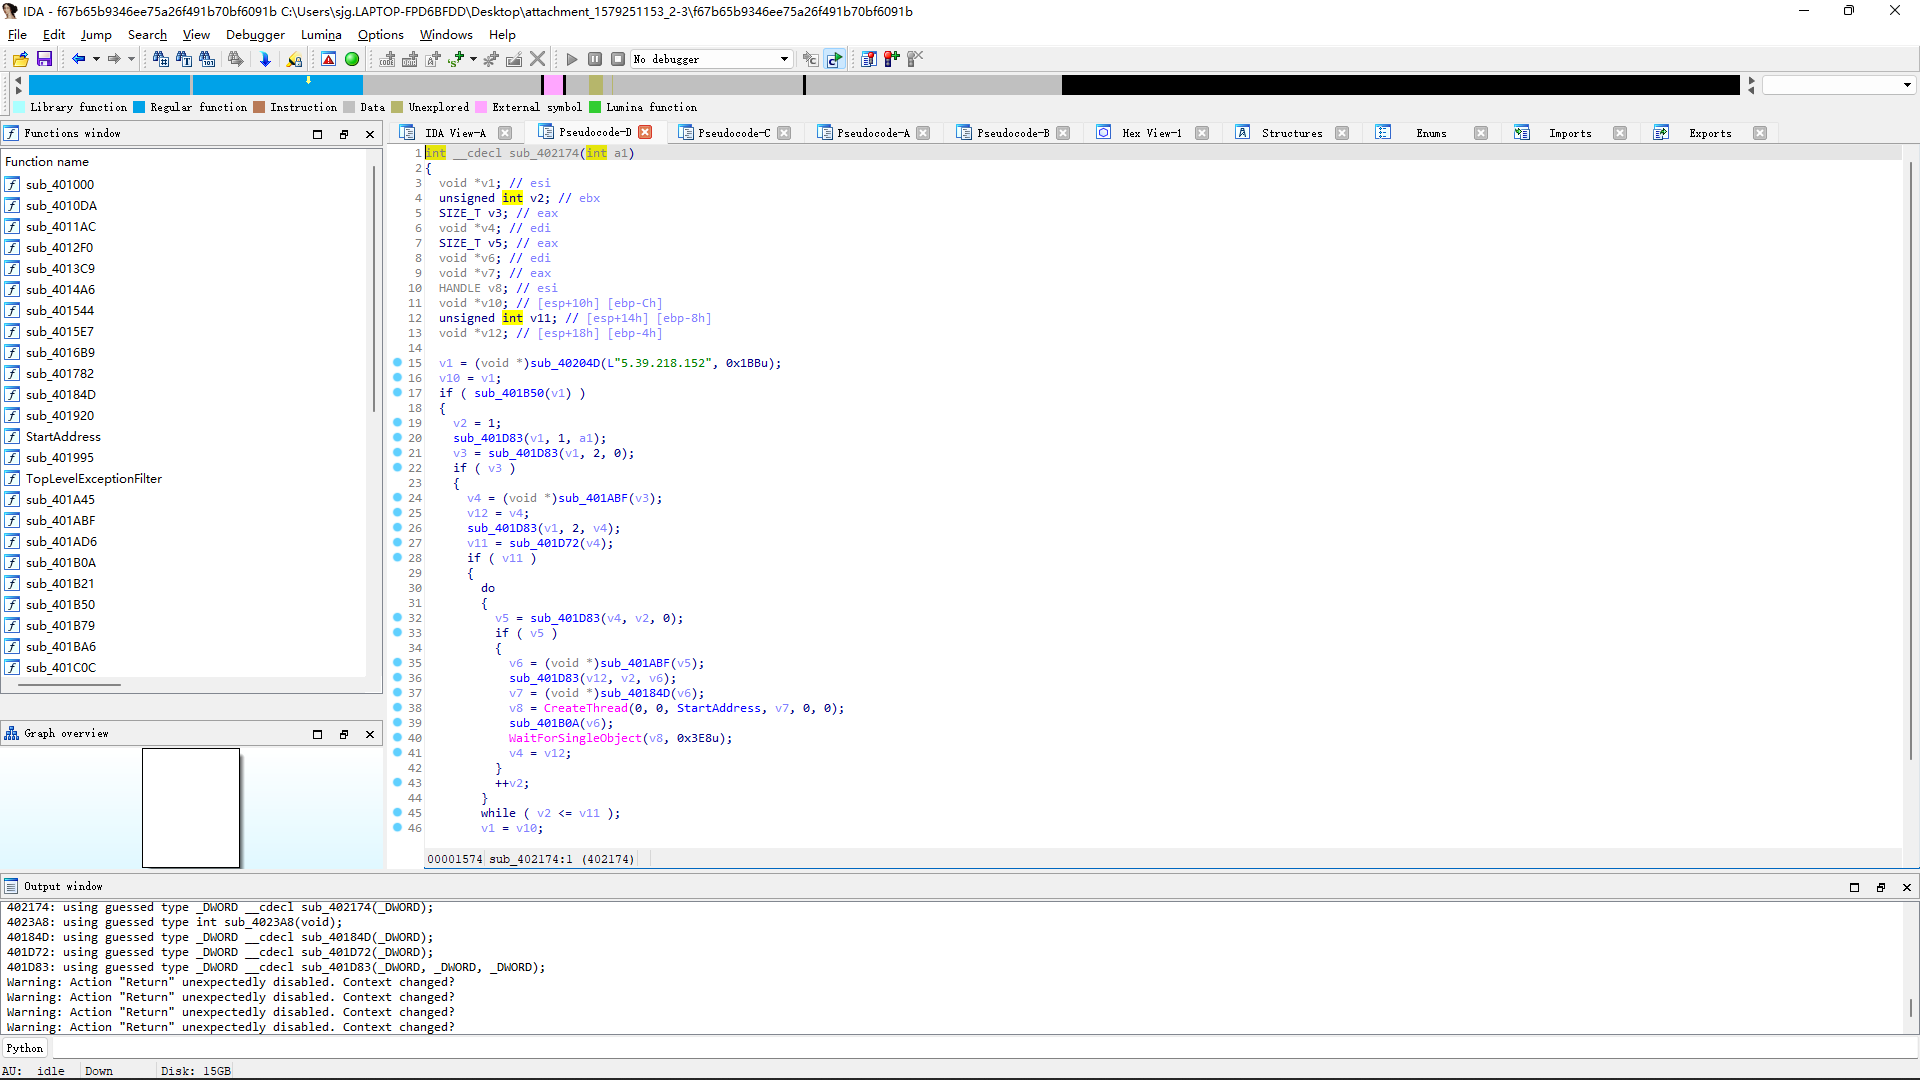This screenshot has height=1080, width=1920.
Task: Toggle breakpoint dot on line 38
Action: coord(397,708)
